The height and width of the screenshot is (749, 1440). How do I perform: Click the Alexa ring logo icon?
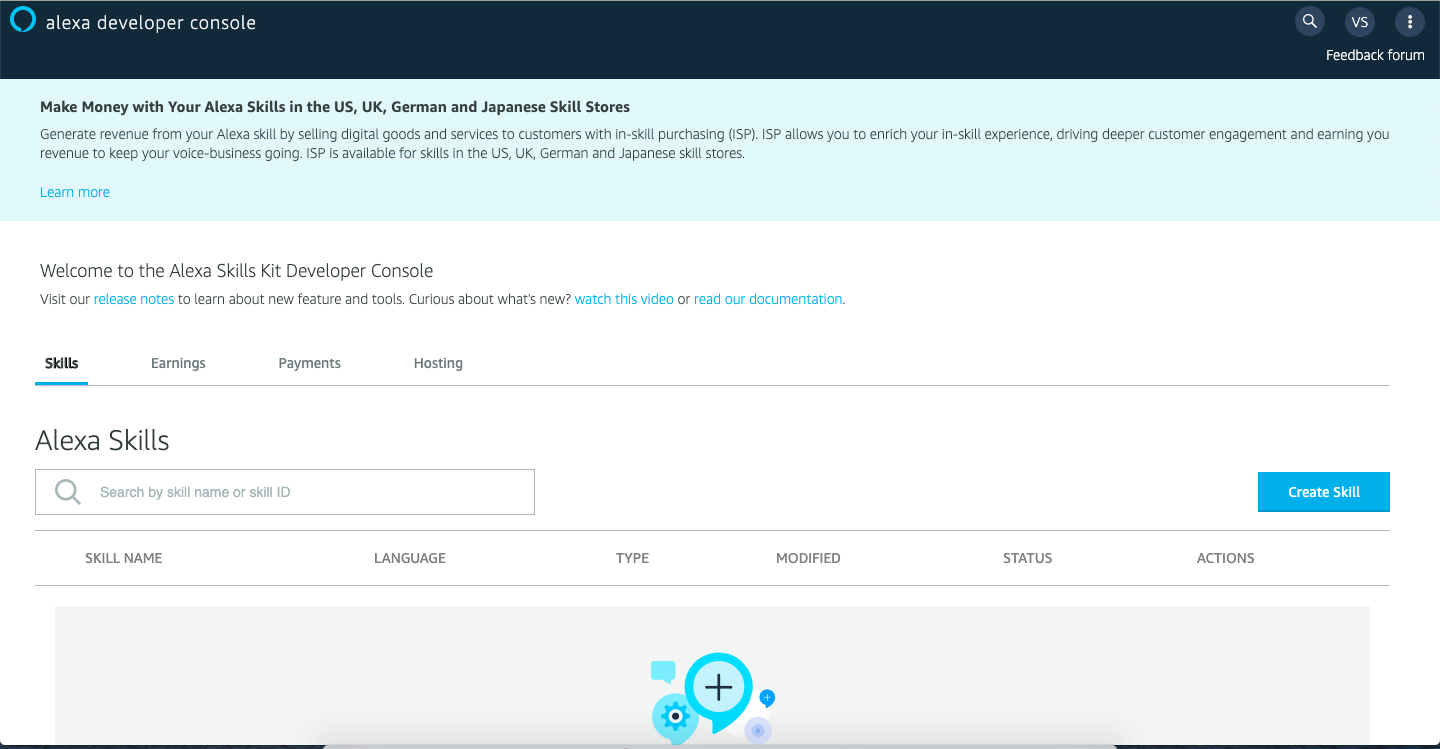(22, 21)
